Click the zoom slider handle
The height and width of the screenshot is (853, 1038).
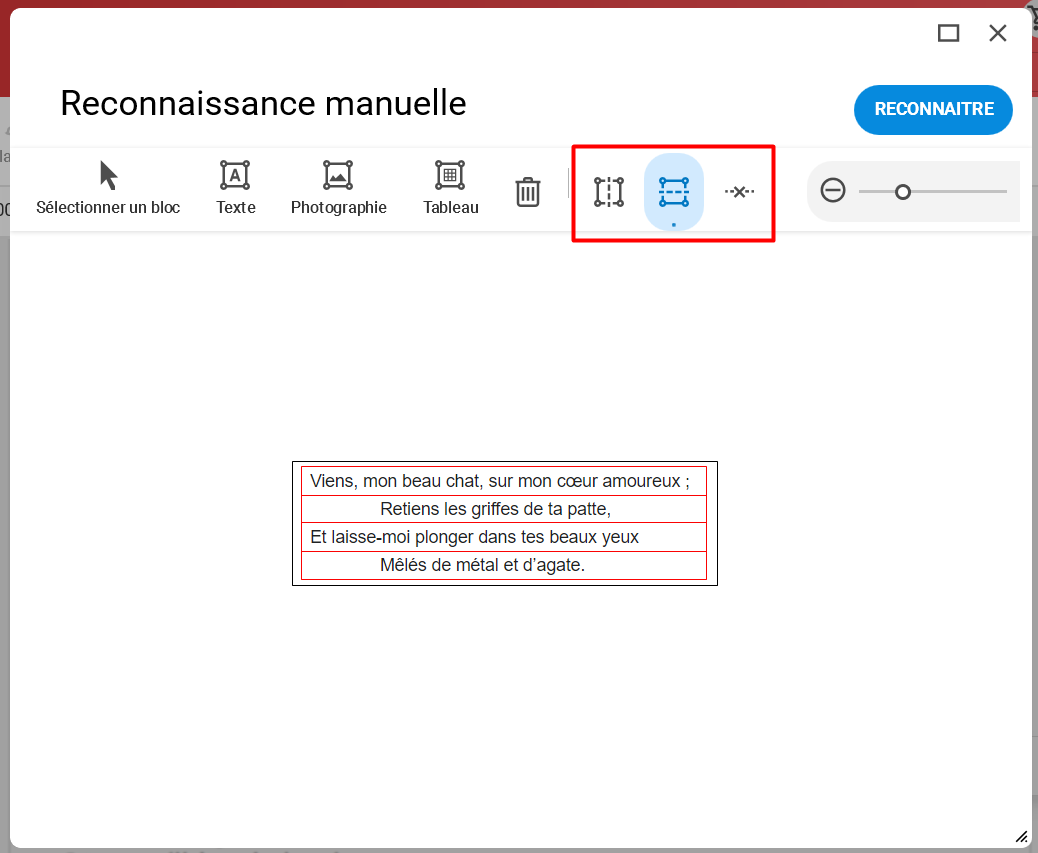(x=902, y=192)
